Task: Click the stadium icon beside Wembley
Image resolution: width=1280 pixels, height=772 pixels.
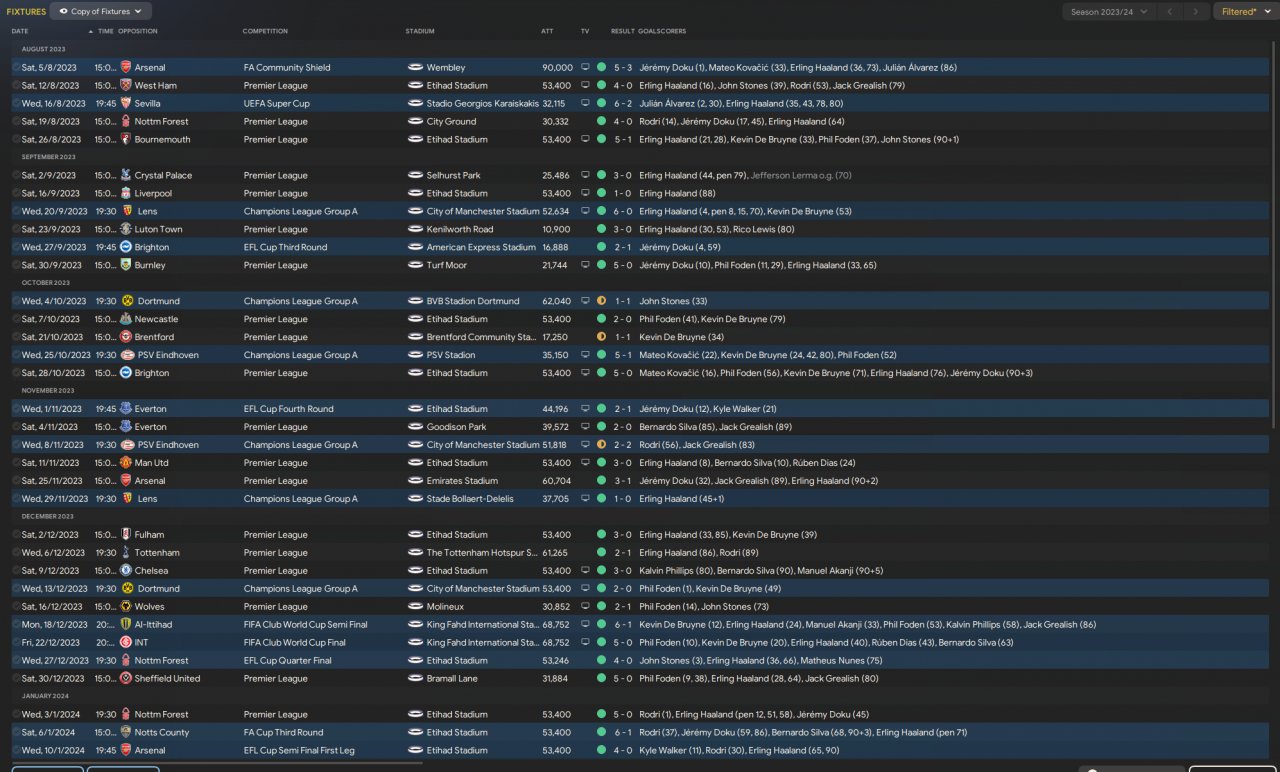Action: pyautogui.click(x=416, y=68)
